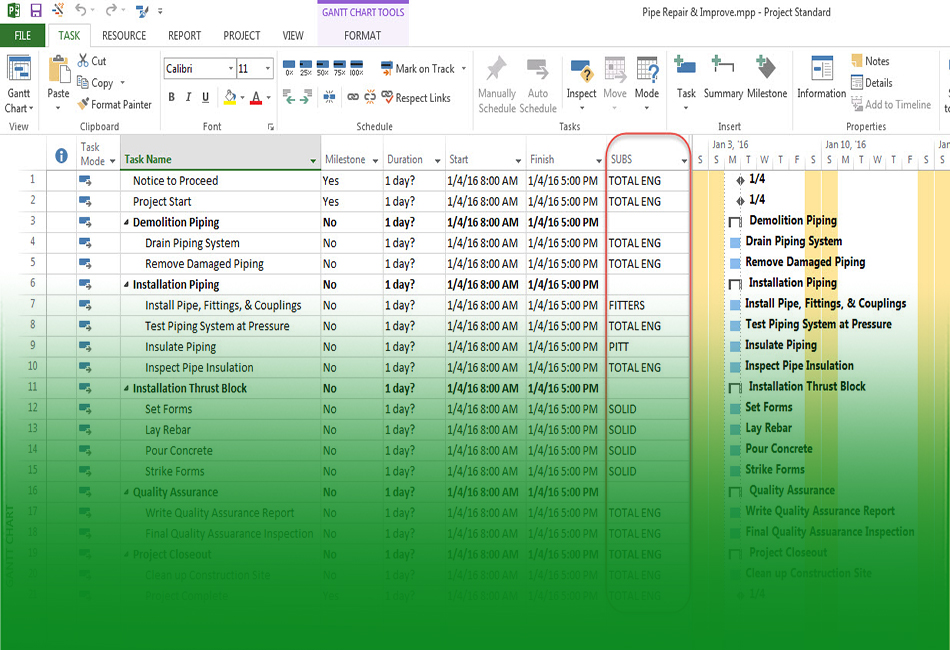Image resolution: width=950 pixels, height=650 pixels.
Task: Open the font size dropdown
Action: coord(268,68)
